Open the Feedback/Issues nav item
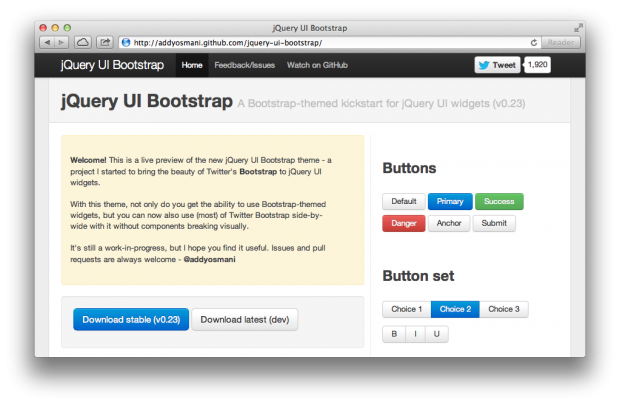Screen dimensions: 620x405 [244, 65]
